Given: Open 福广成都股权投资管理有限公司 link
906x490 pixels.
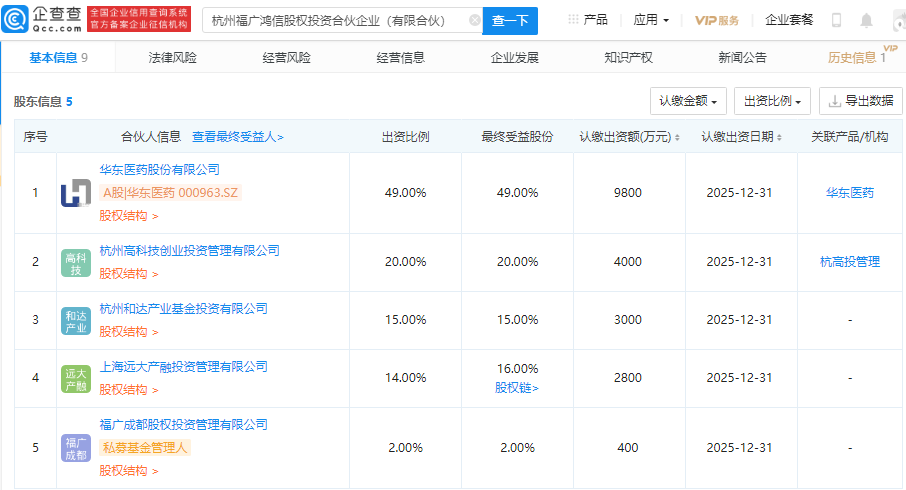Looking at the screenshot, I should point(183,425).
